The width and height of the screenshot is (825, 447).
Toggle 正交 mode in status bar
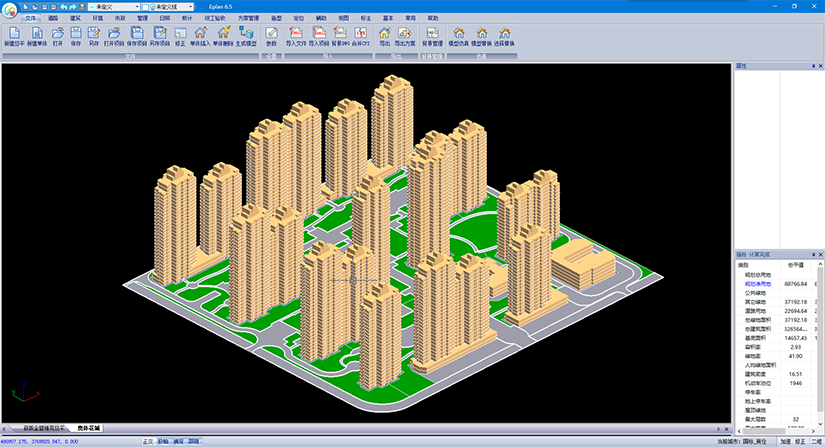coord(148,441)
